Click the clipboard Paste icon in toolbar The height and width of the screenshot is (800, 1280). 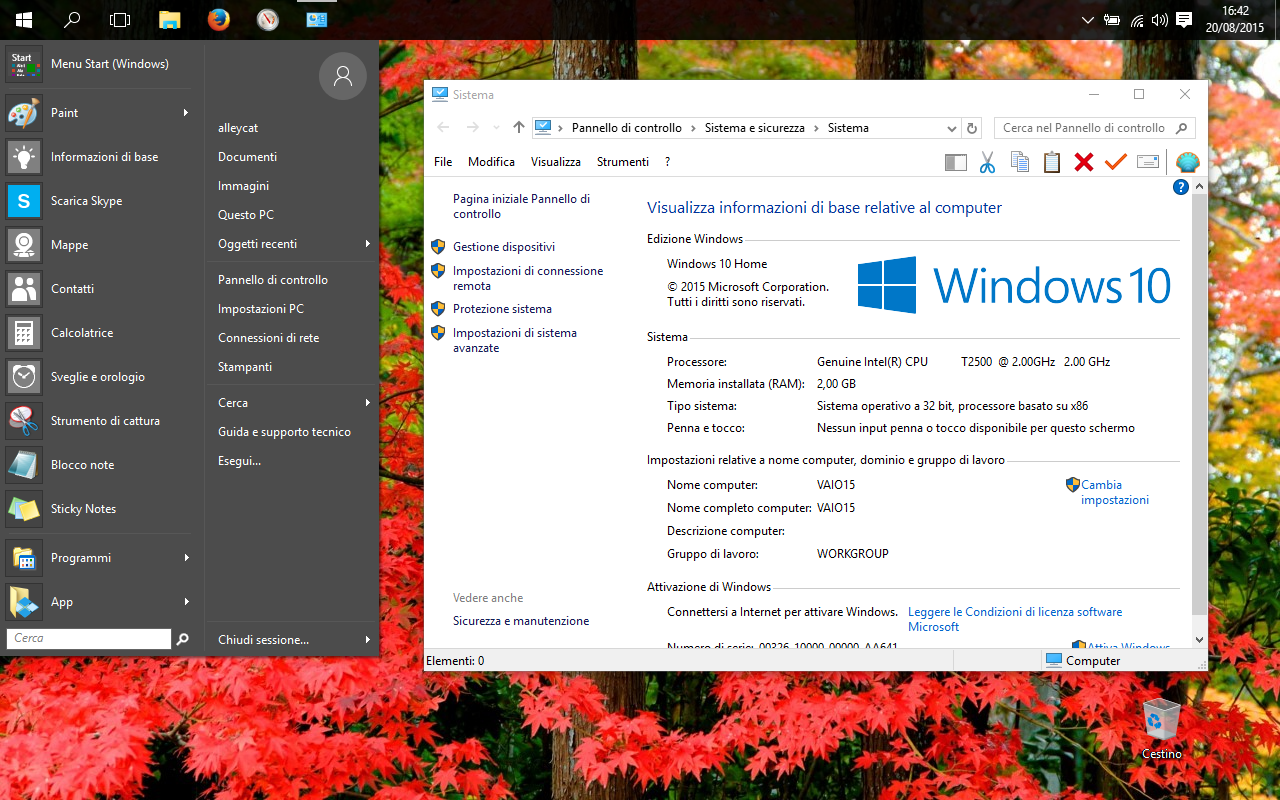coord(1051,162)
